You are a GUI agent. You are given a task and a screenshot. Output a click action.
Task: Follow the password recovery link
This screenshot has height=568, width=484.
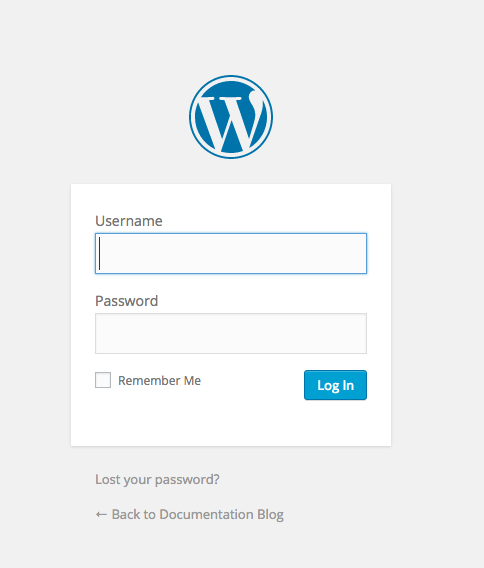coord(157,480)
